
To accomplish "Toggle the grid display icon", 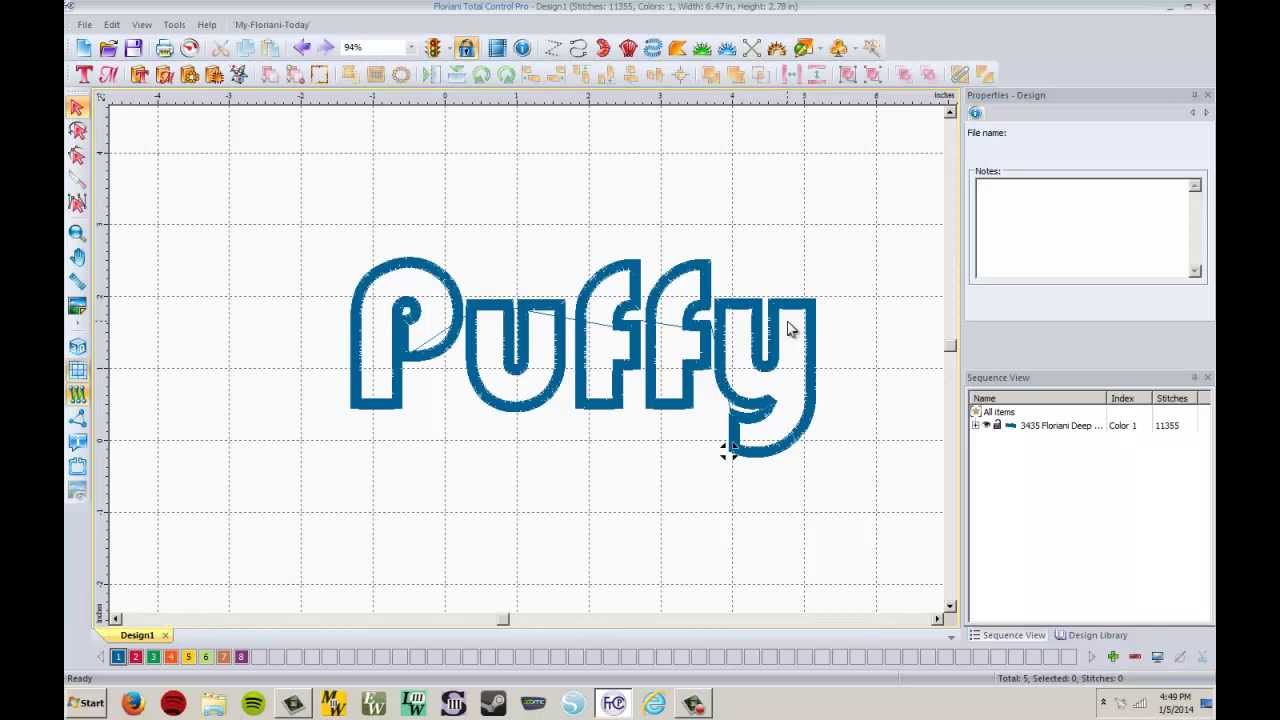I will (77, 371).
